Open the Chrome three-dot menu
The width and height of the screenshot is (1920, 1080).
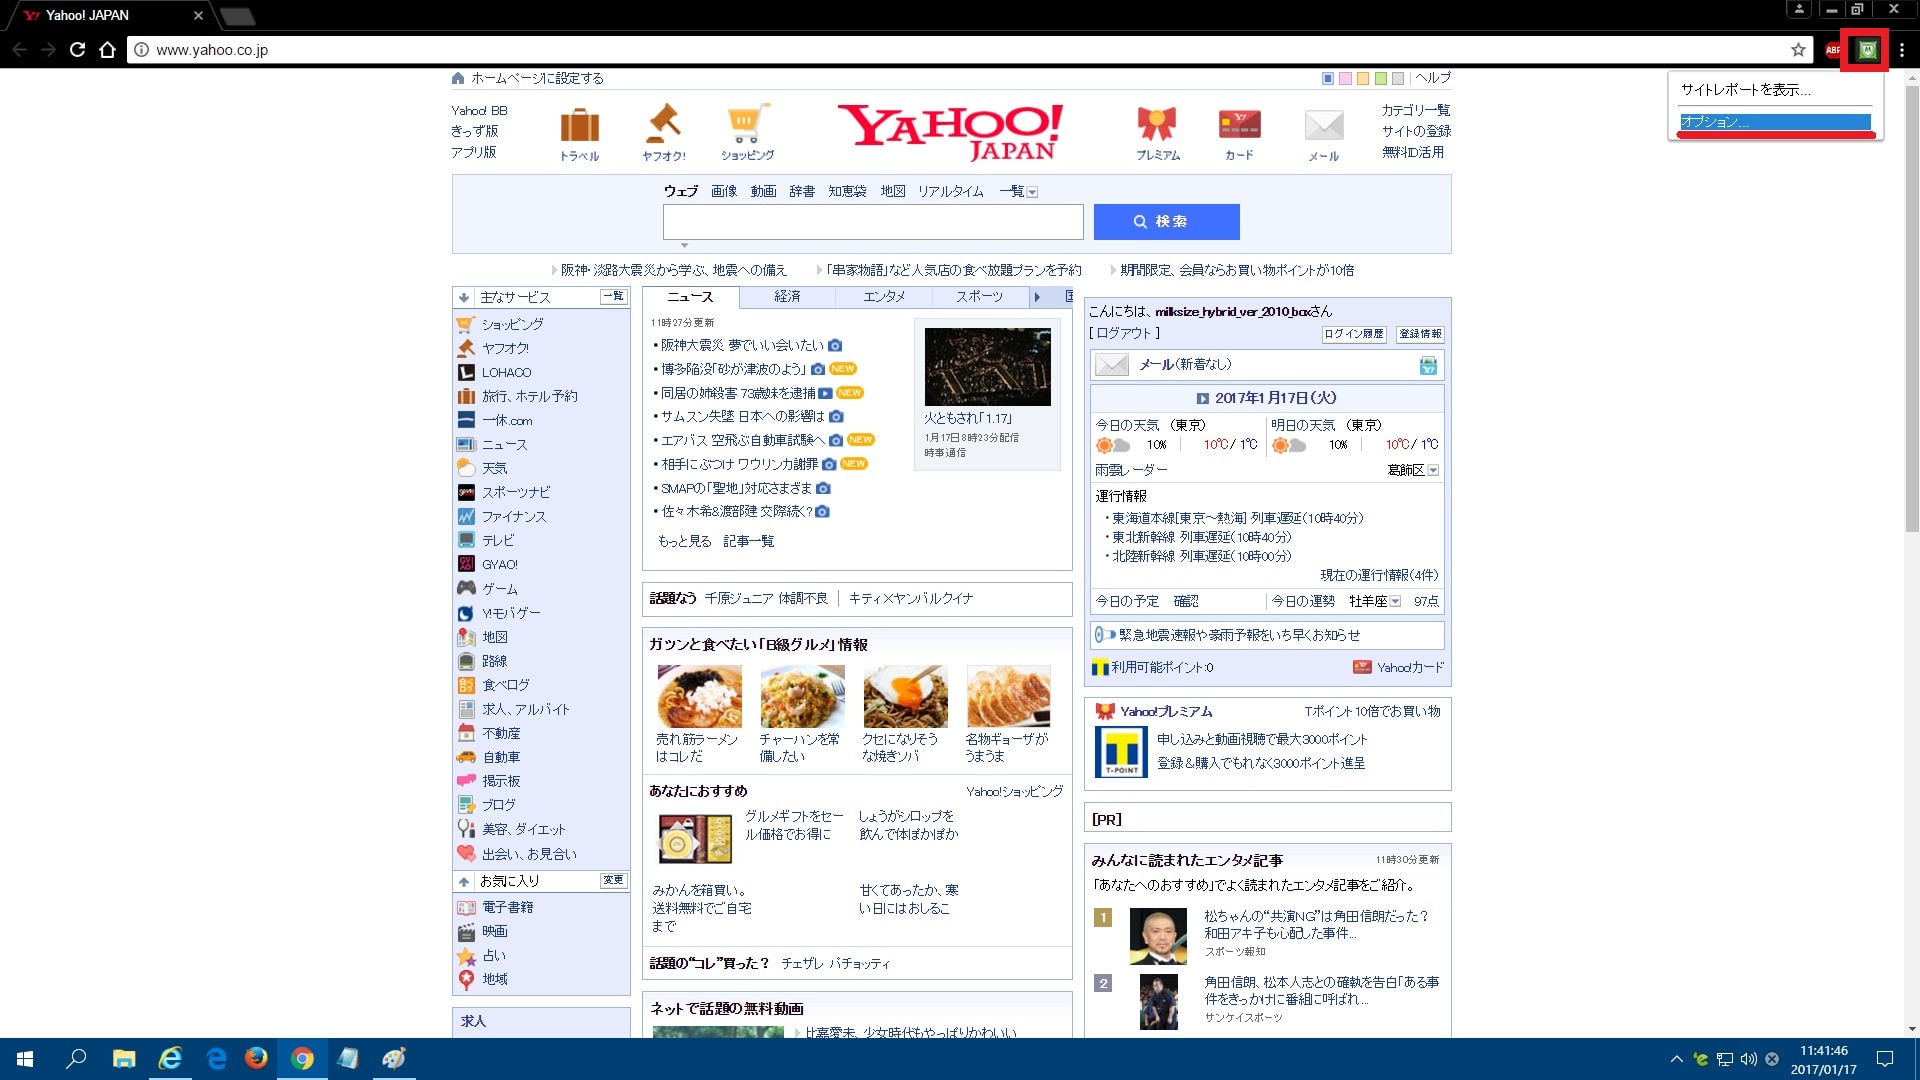coord(1902,50)
